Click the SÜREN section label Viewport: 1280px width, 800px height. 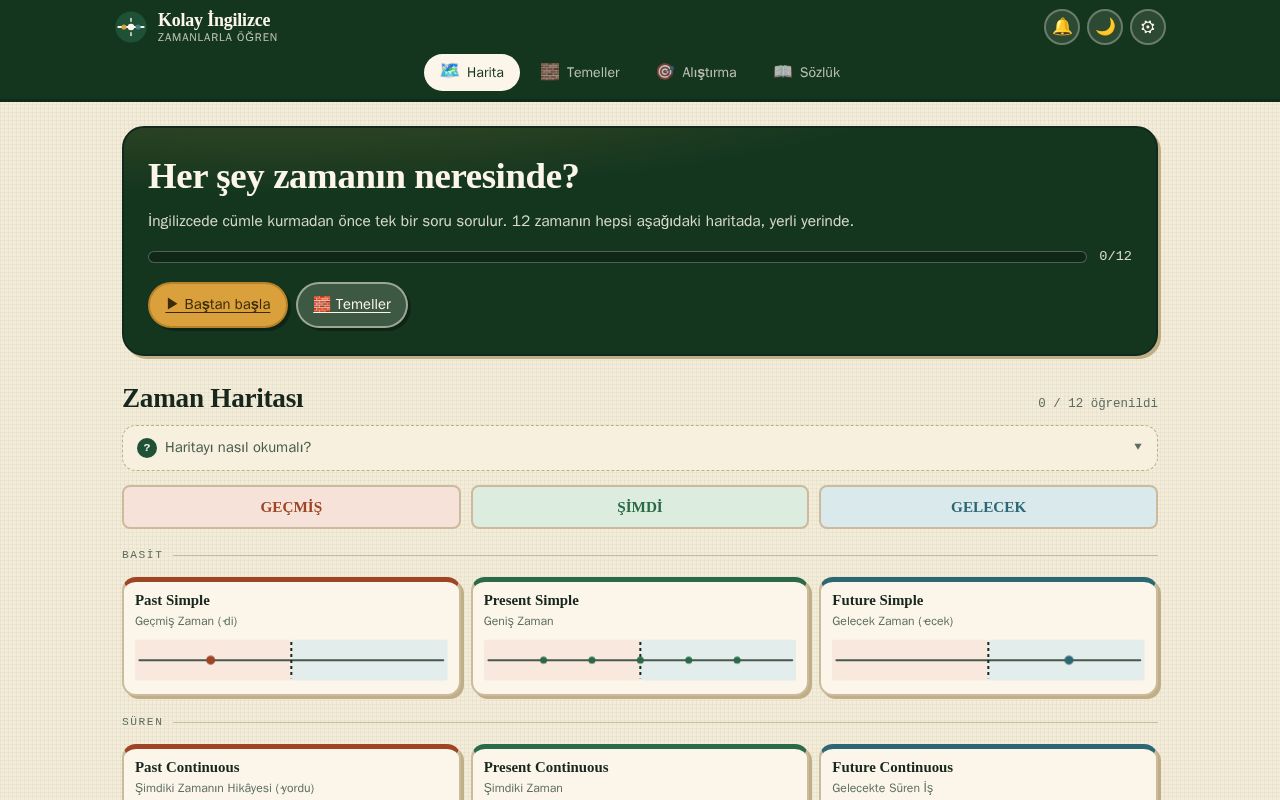[142, 722]
